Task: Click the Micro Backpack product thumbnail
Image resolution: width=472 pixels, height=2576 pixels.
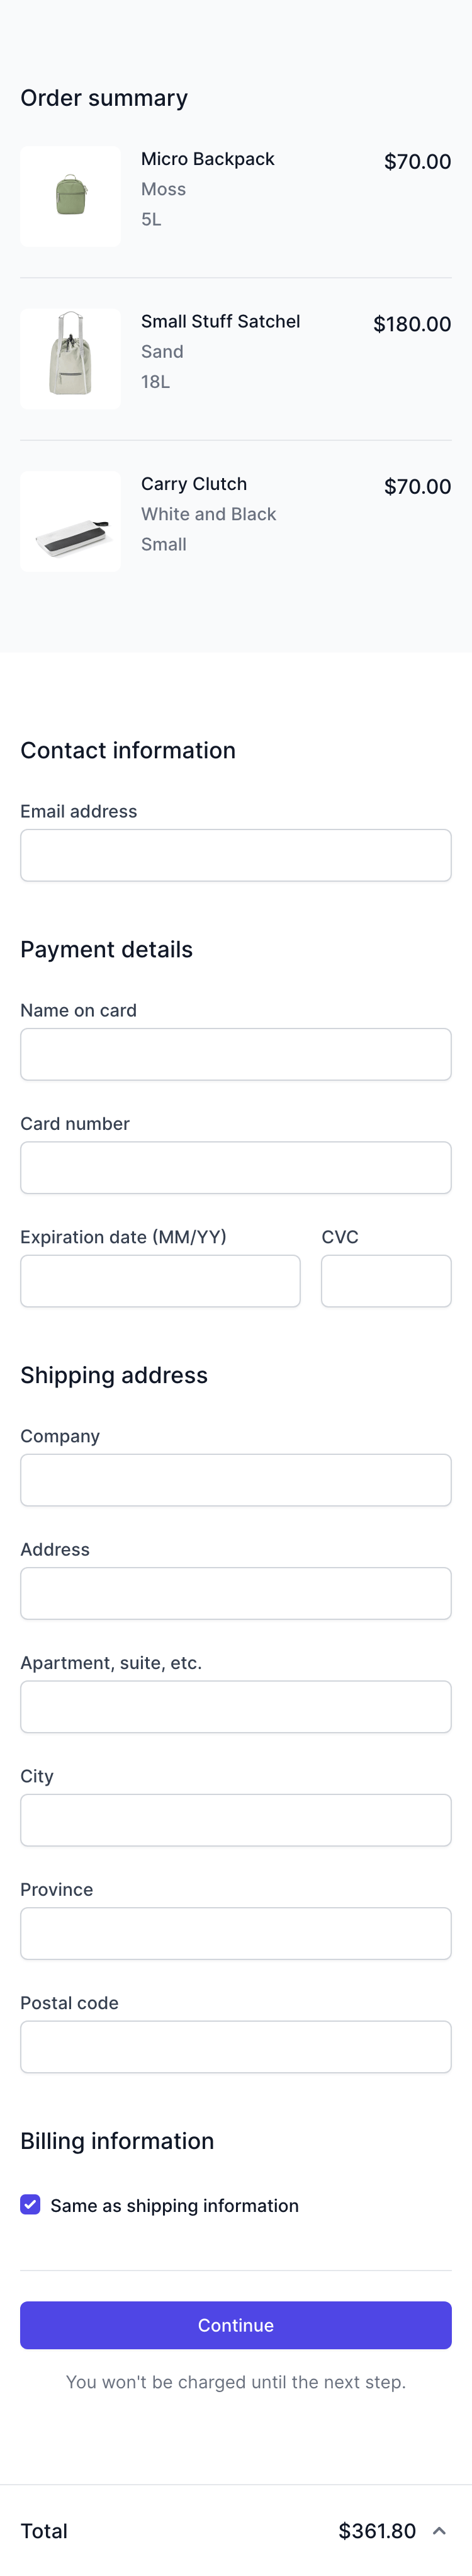Action: coord(70,196)
